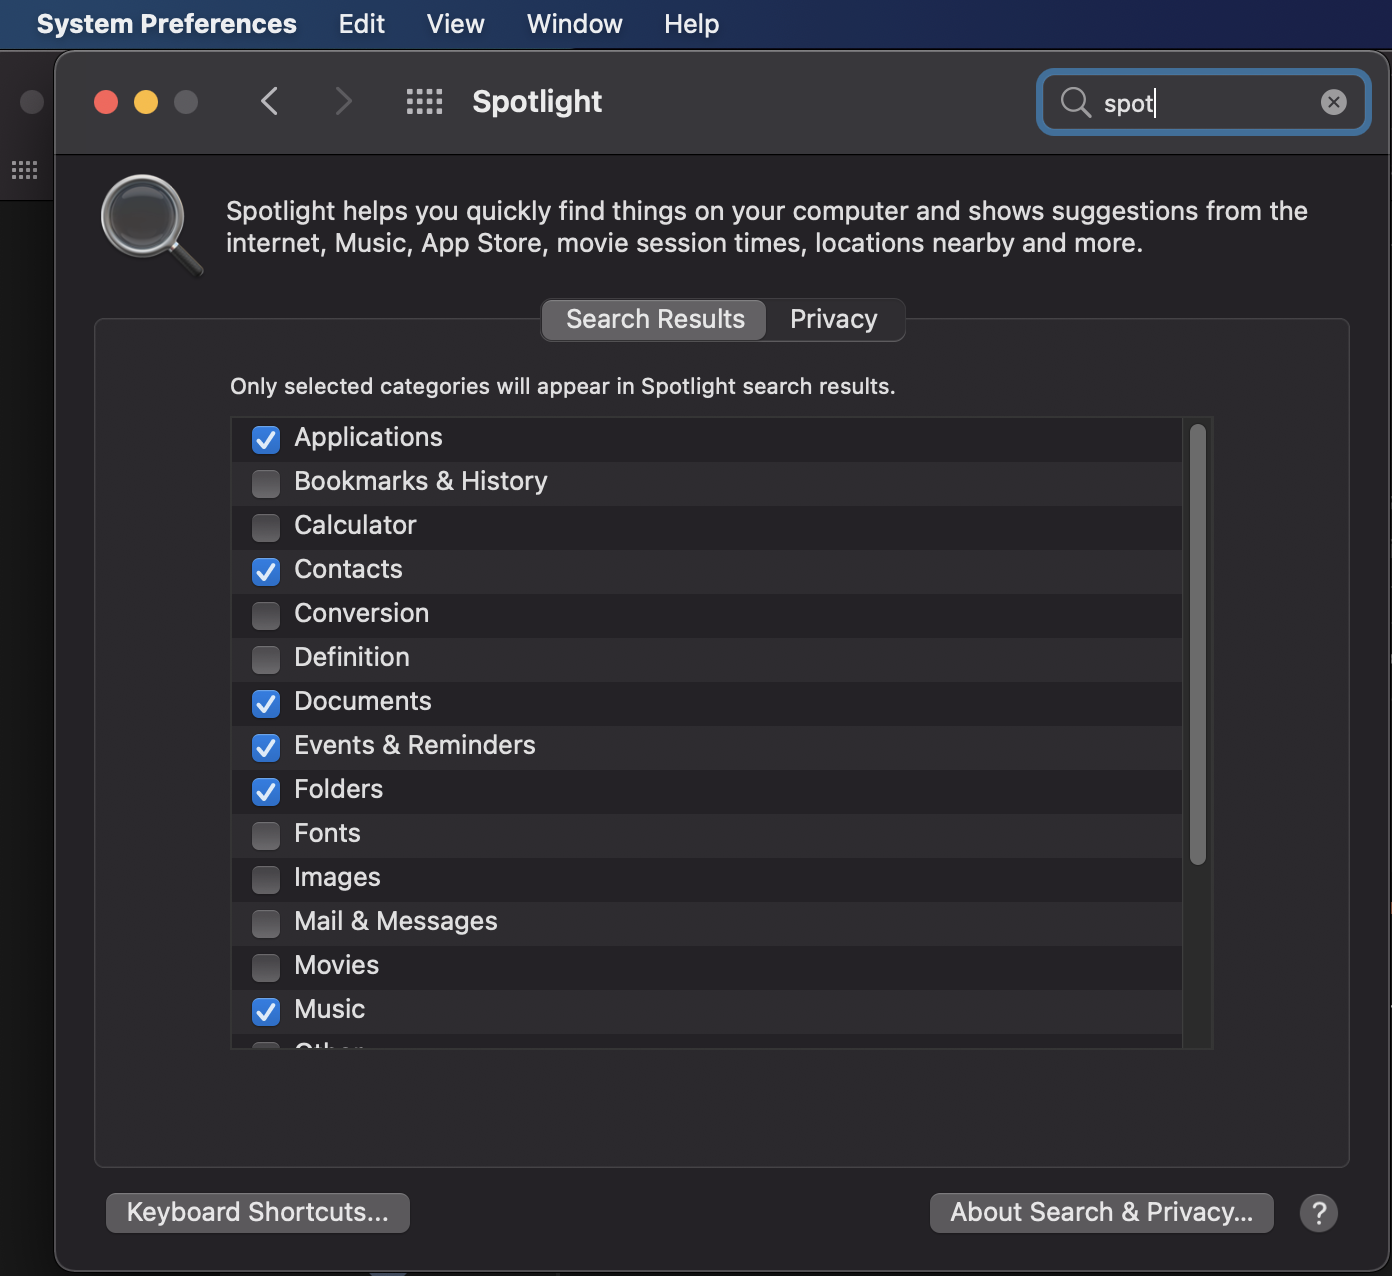Enable the Calculator category
This screenshot has width=1392, height=1276.
click(x=266, y=527)
